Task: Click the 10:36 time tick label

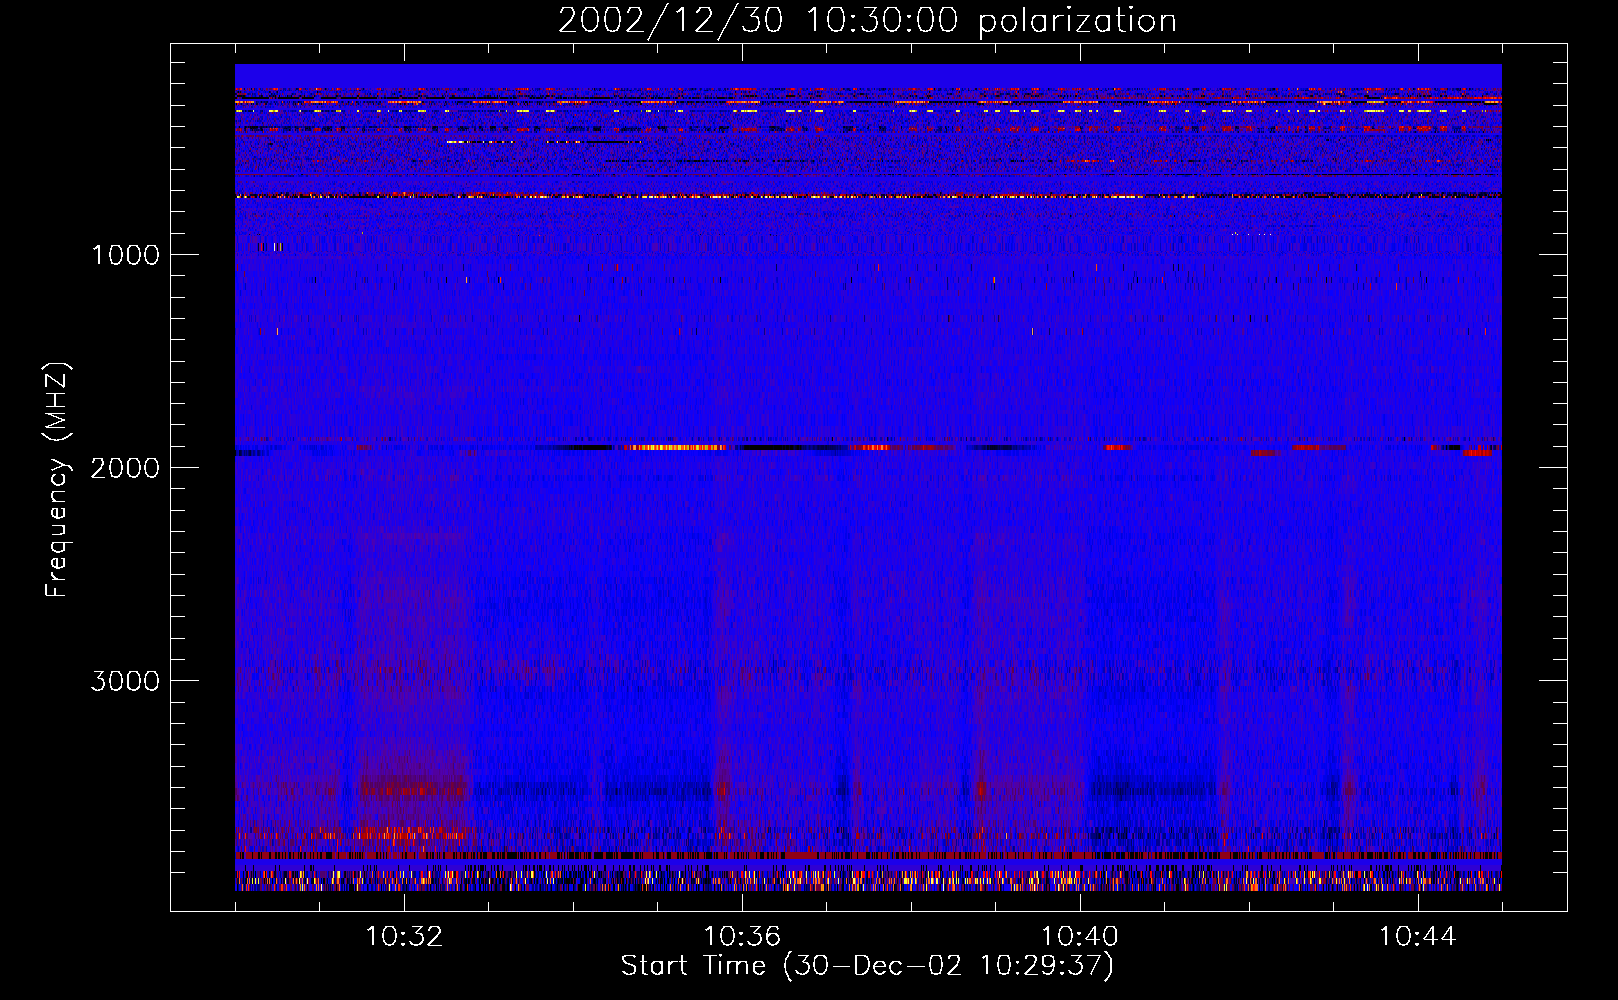Action: click(742, 937)
